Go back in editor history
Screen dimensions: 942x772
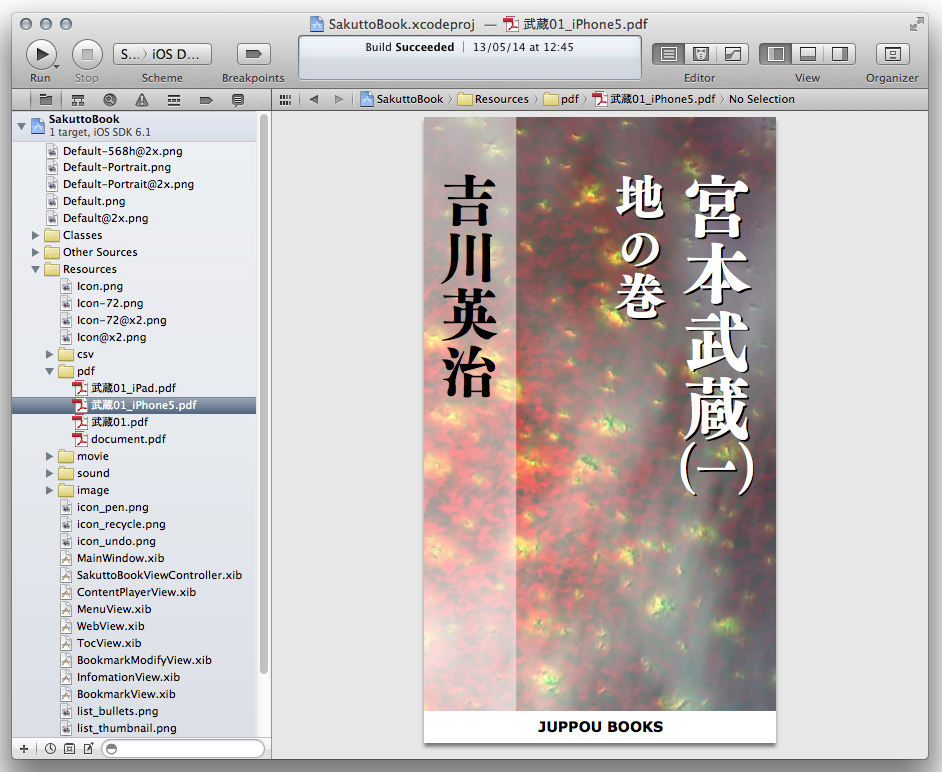(x=314, y=99)
